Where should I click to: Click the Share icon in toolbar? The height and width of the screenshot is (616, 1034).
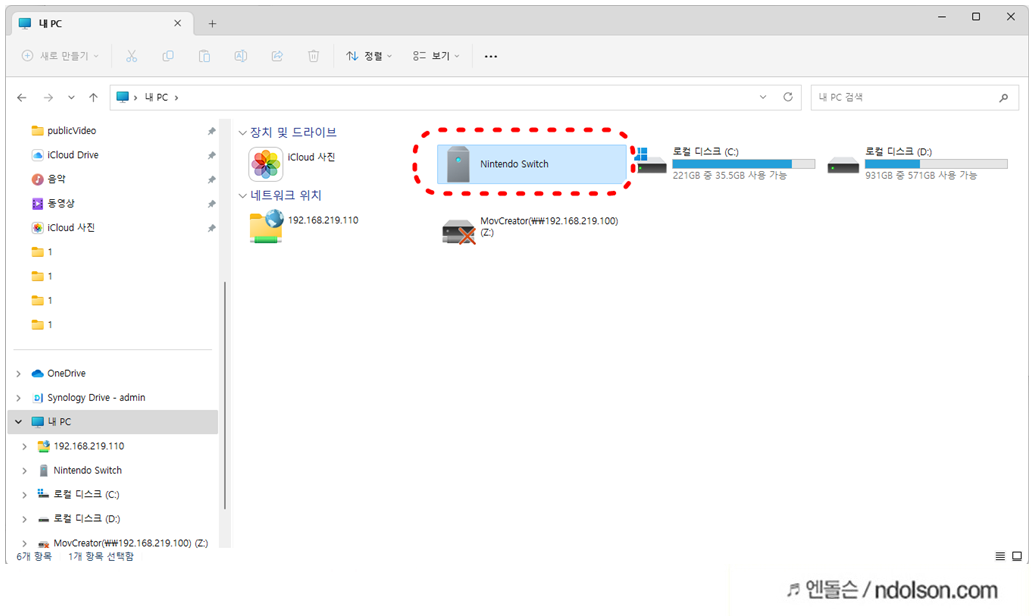click(277, 56)
